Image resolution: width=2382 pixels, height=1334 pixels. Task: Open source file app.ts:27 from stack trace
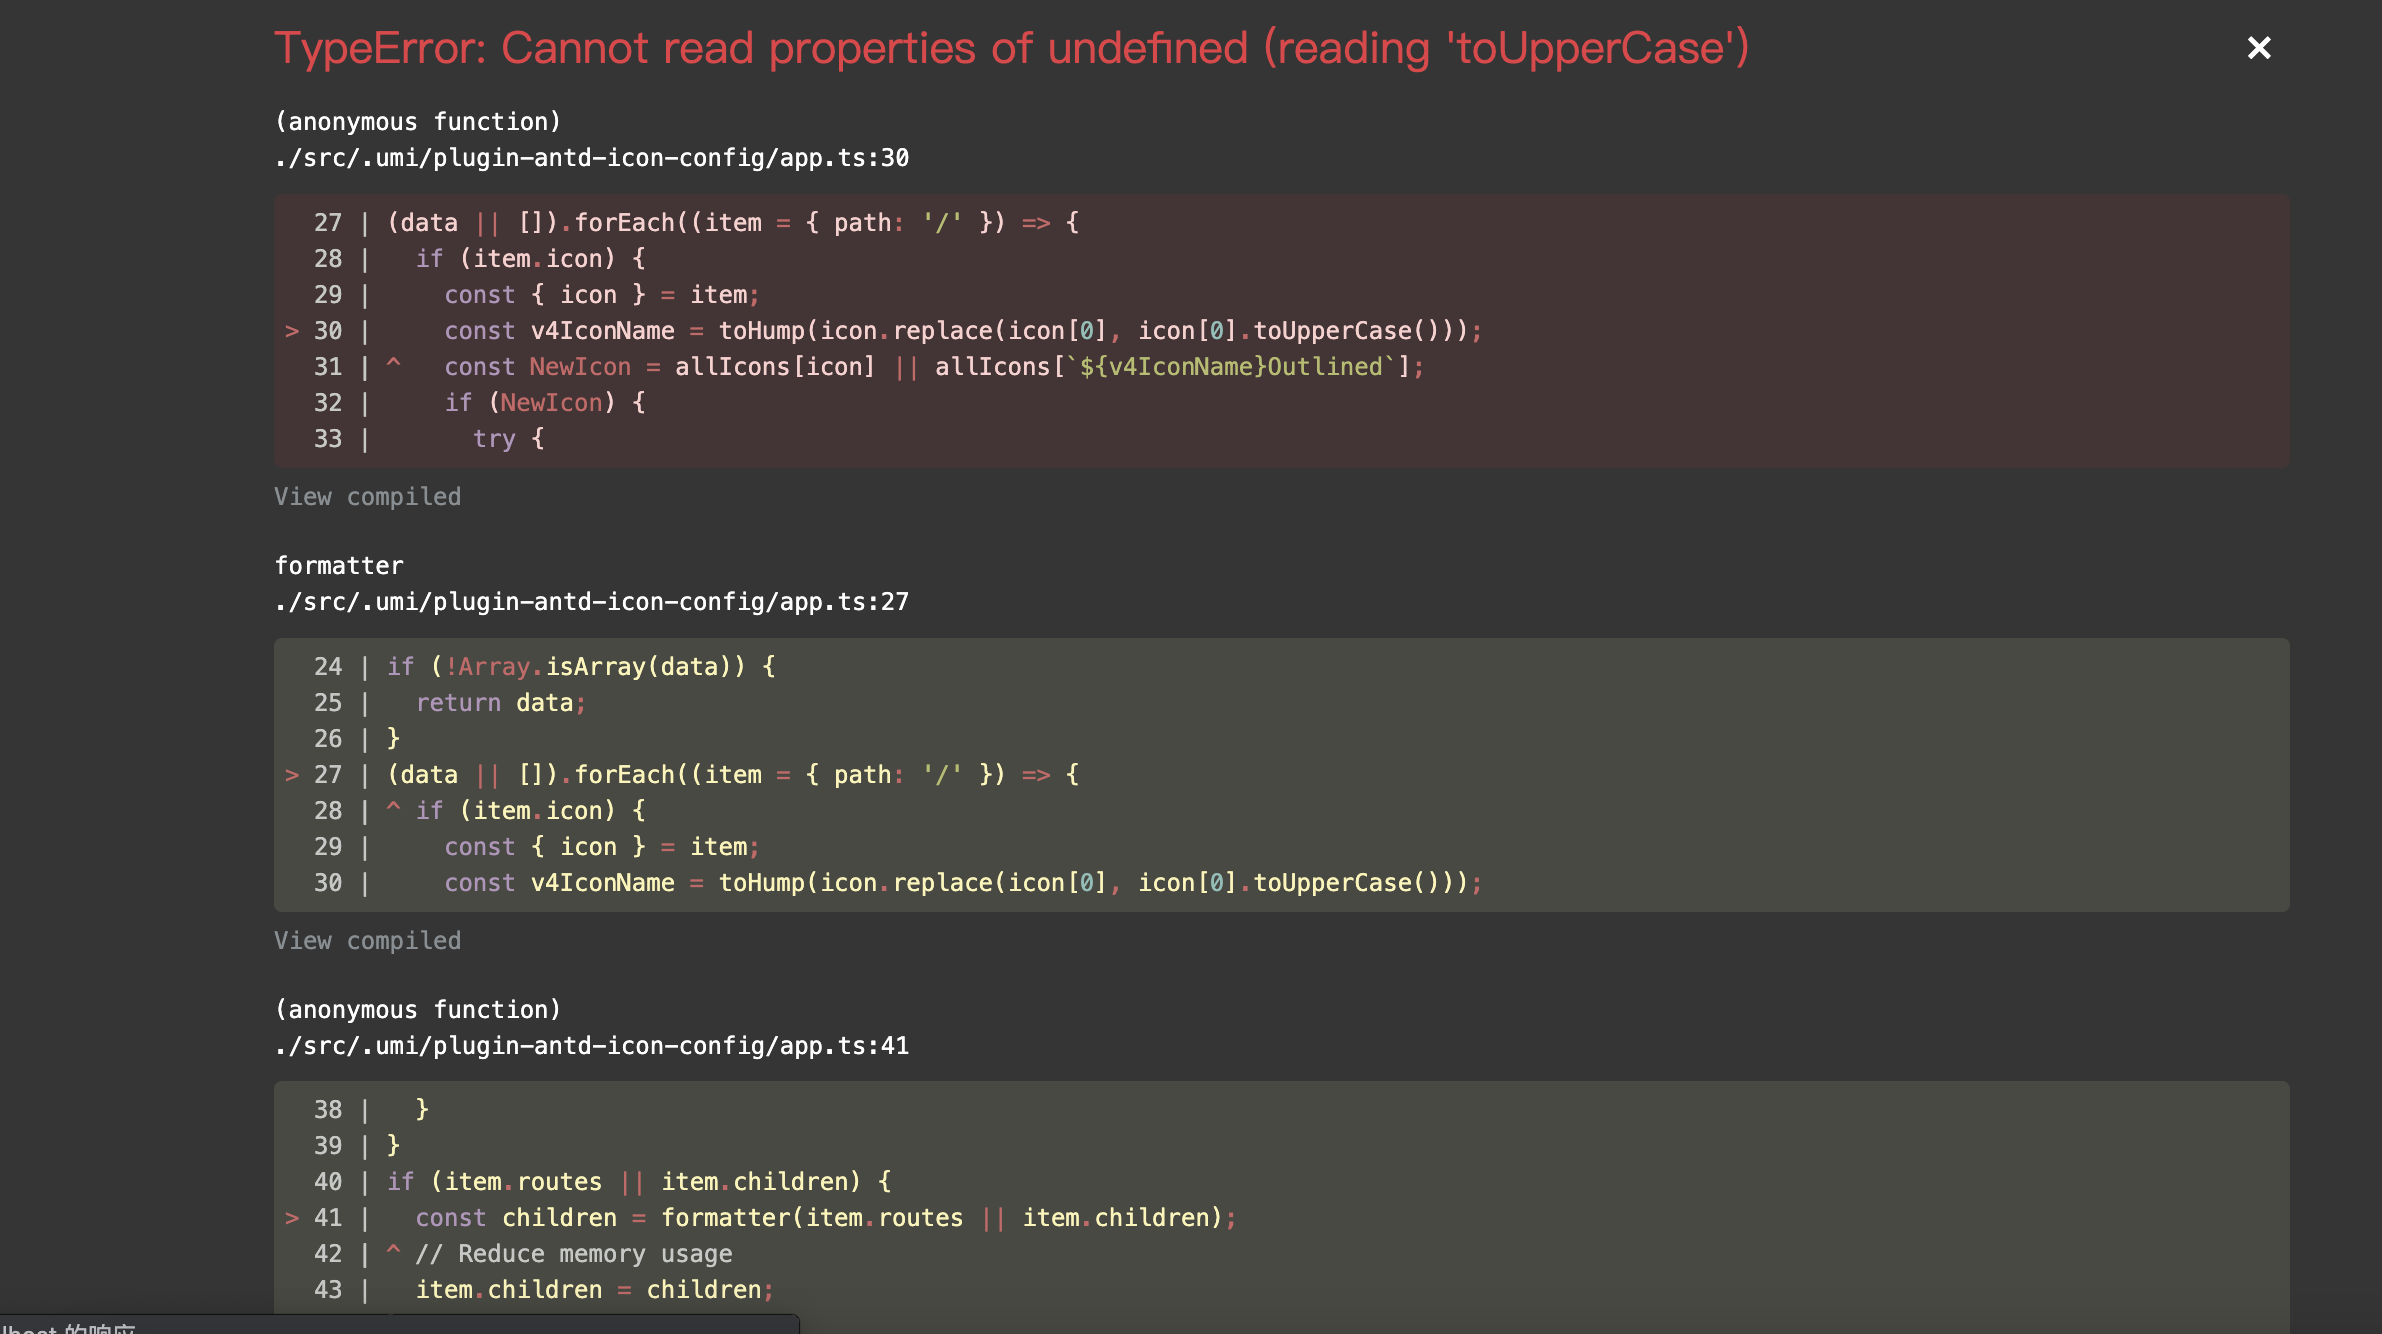tap(592, 601)
